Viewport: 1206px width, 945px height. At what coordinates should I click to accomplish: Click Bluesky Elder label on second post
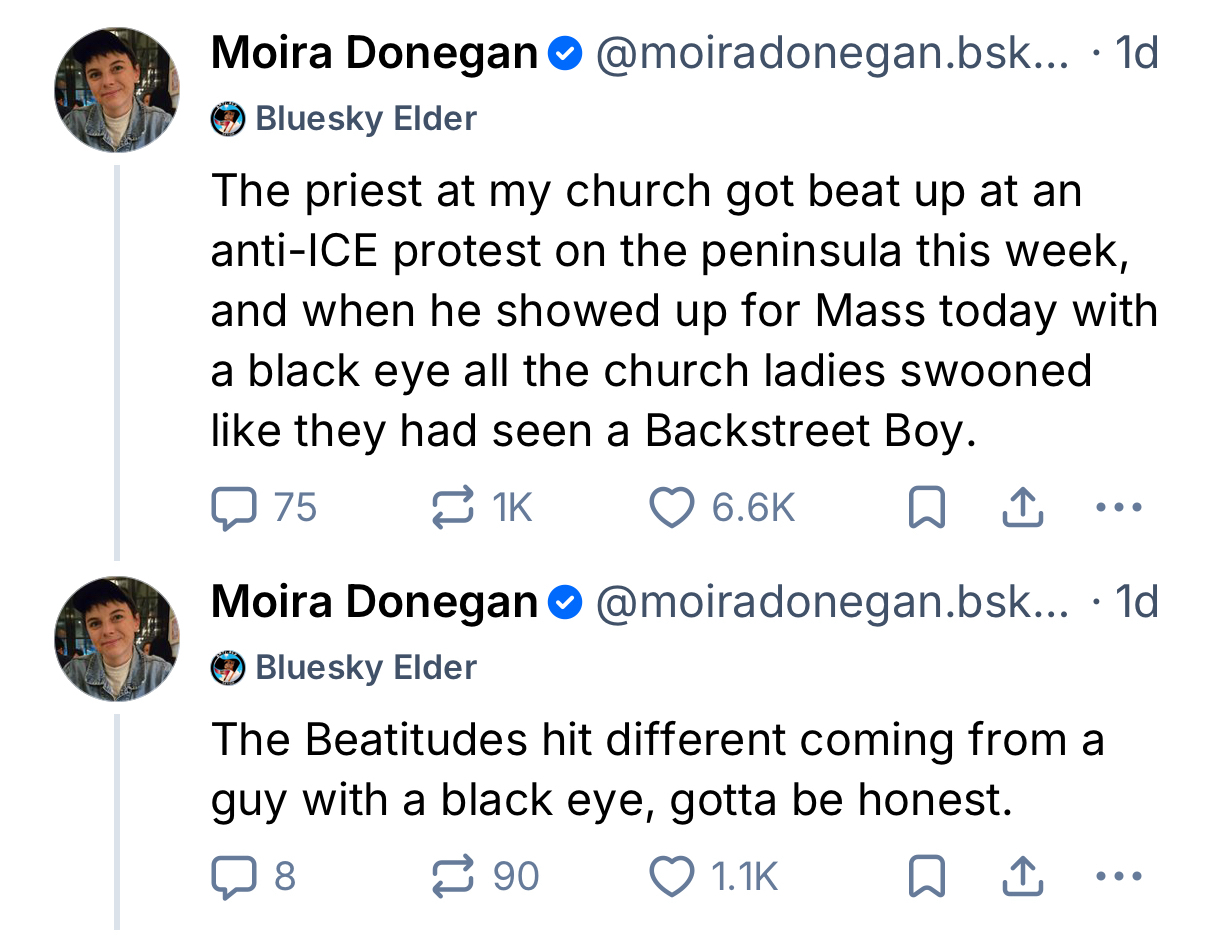pos(365,668)
